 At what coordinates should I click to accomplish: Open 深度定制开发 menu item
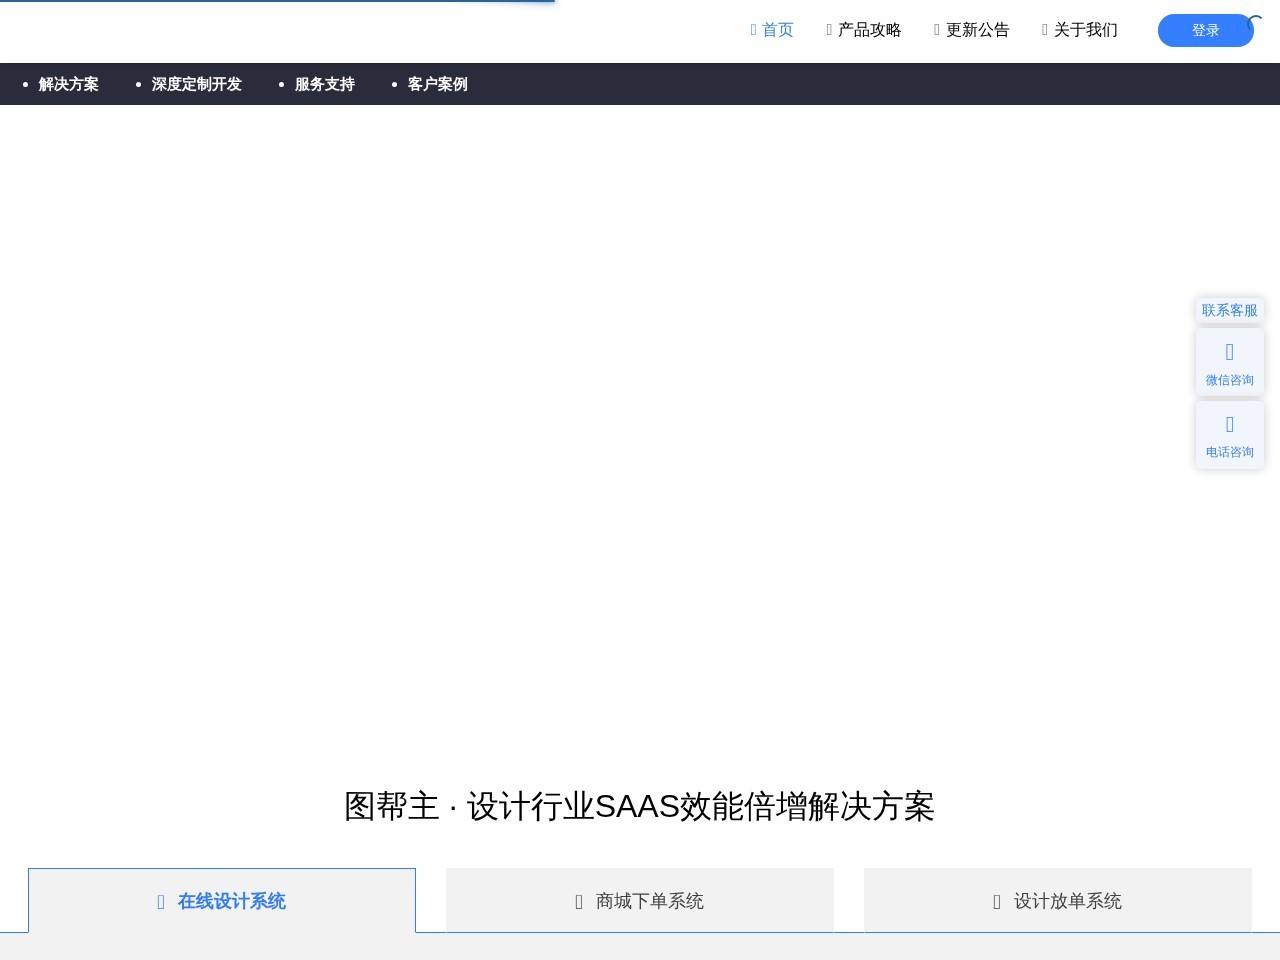click(197, 84)
